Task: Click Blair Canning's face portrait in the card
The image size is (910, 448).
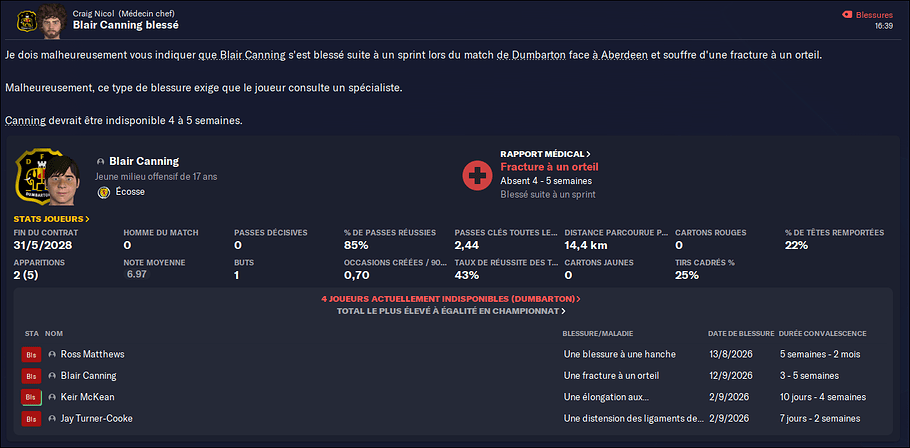Action: pos(63,180)
